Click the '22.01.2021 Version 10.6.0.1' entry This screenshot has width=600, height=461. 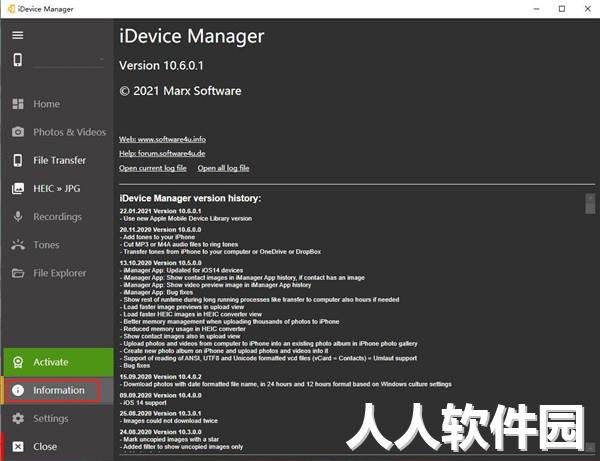160,211
